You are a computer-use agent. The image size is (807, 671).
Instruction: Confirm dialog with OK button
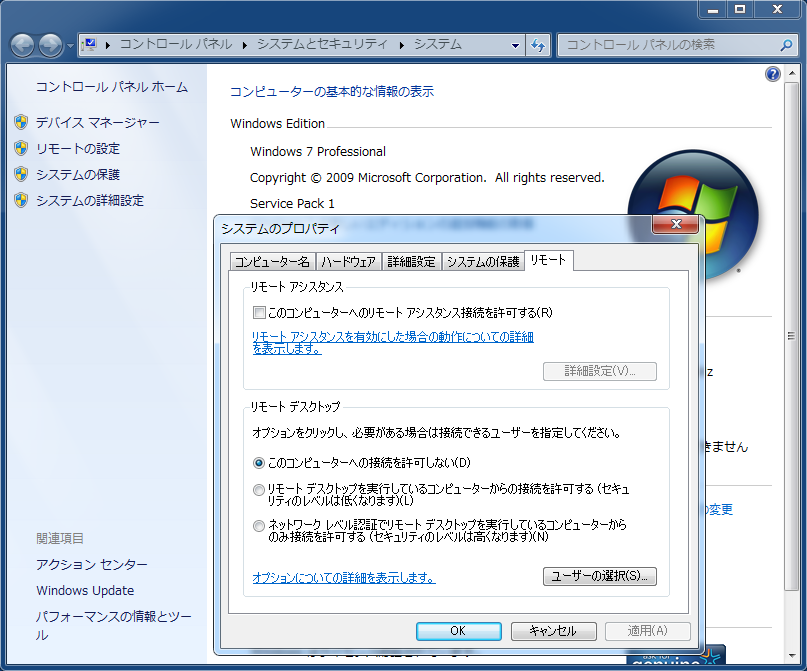(x=459, y=631)
